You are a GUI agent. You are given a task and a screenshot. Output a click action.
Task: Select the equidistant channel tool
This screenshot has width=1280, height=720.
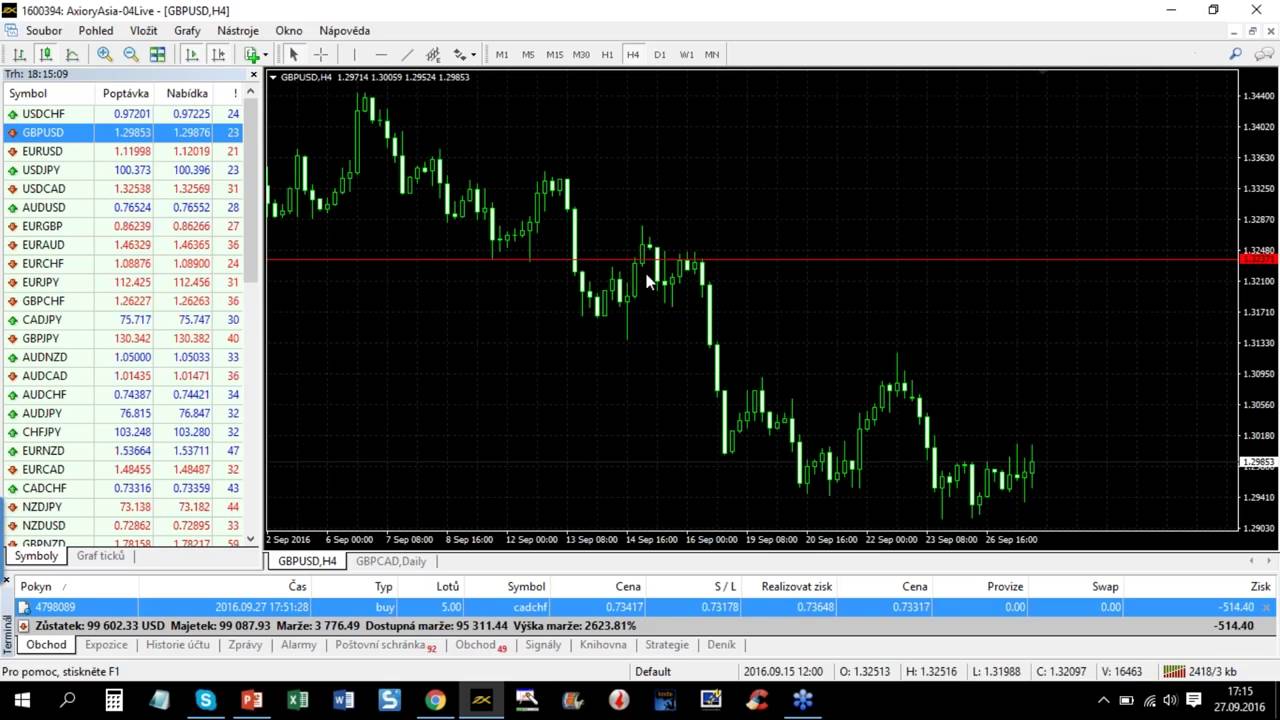coord(433,55)
